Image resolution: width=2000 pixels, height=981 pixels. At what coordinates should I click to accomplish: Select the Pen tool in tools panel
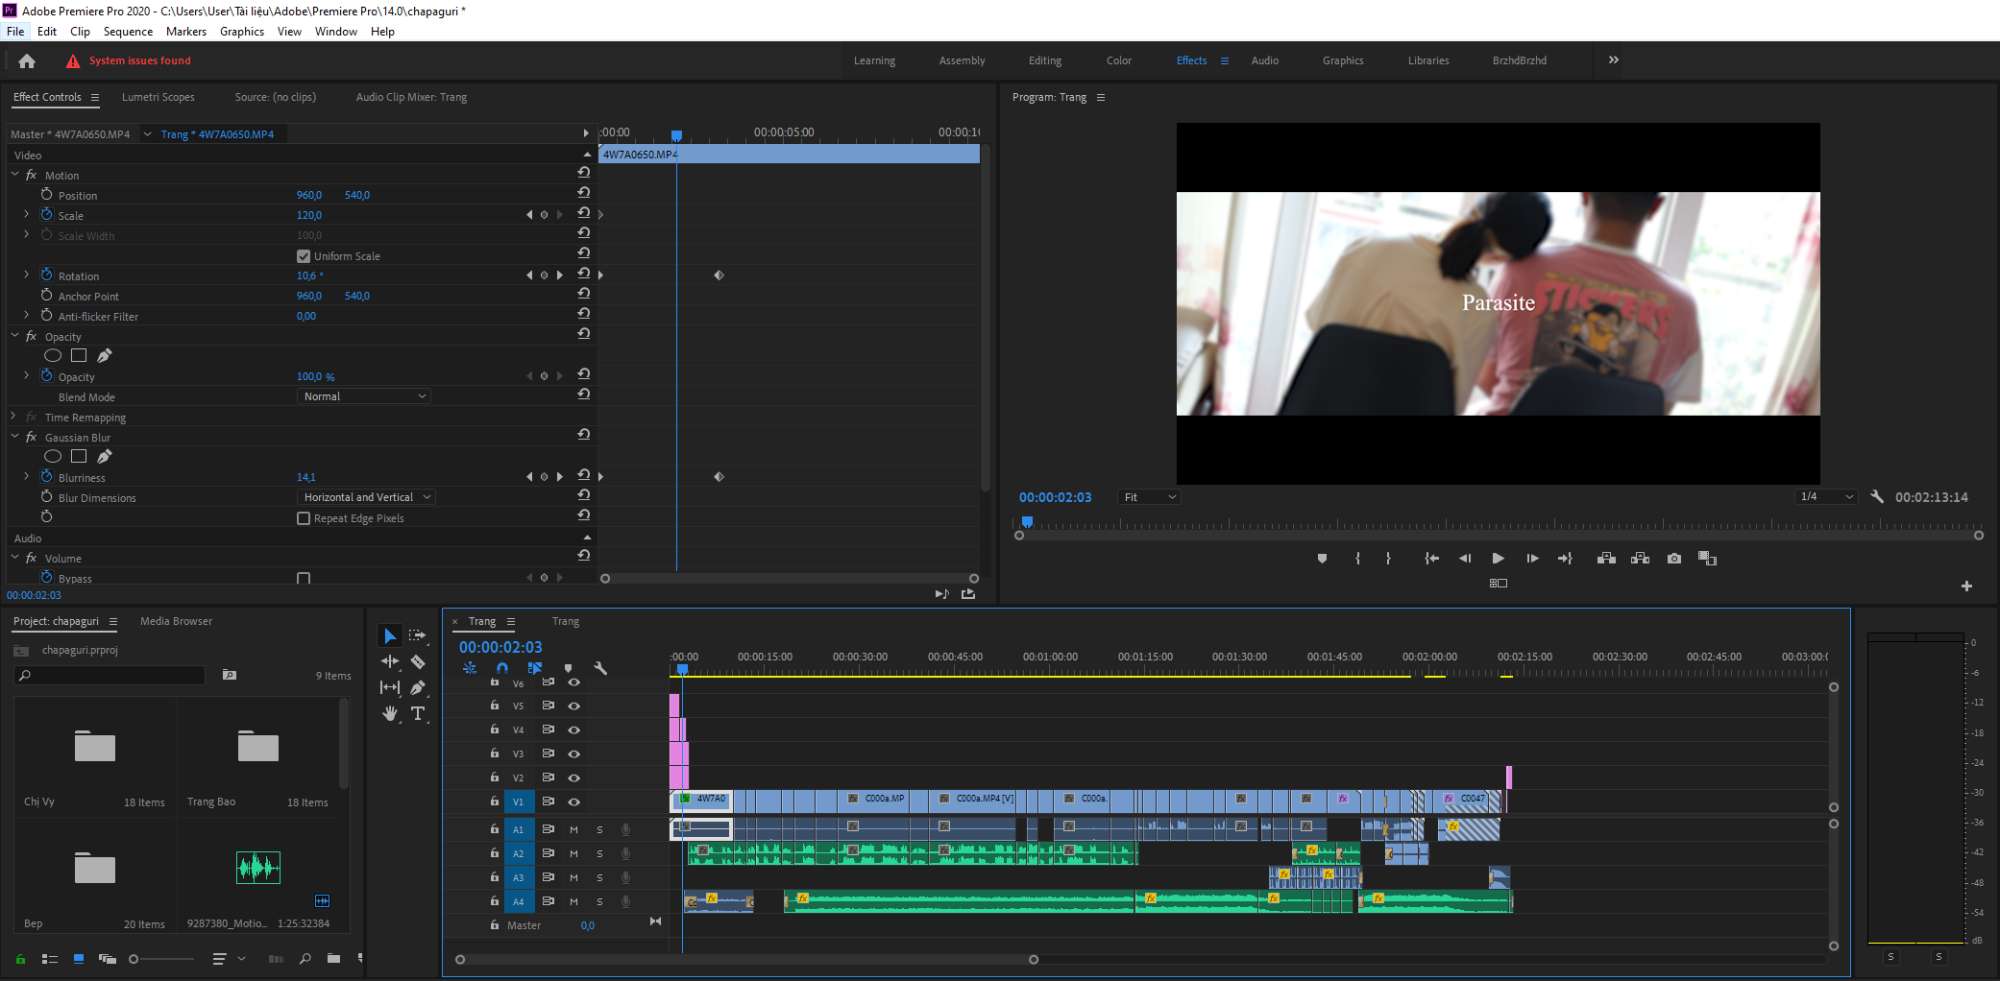coord(418,688)
